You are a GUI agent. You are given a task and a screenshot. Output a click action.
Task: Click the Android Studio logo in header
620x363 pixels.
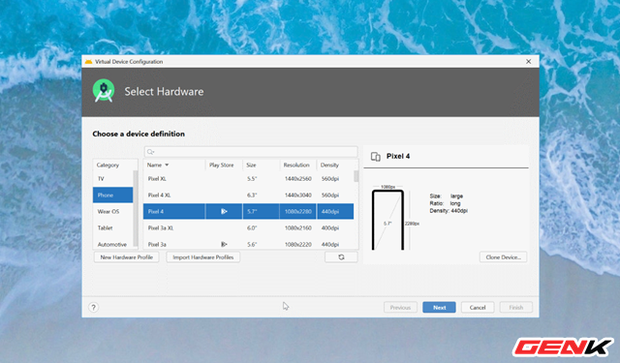104,91
